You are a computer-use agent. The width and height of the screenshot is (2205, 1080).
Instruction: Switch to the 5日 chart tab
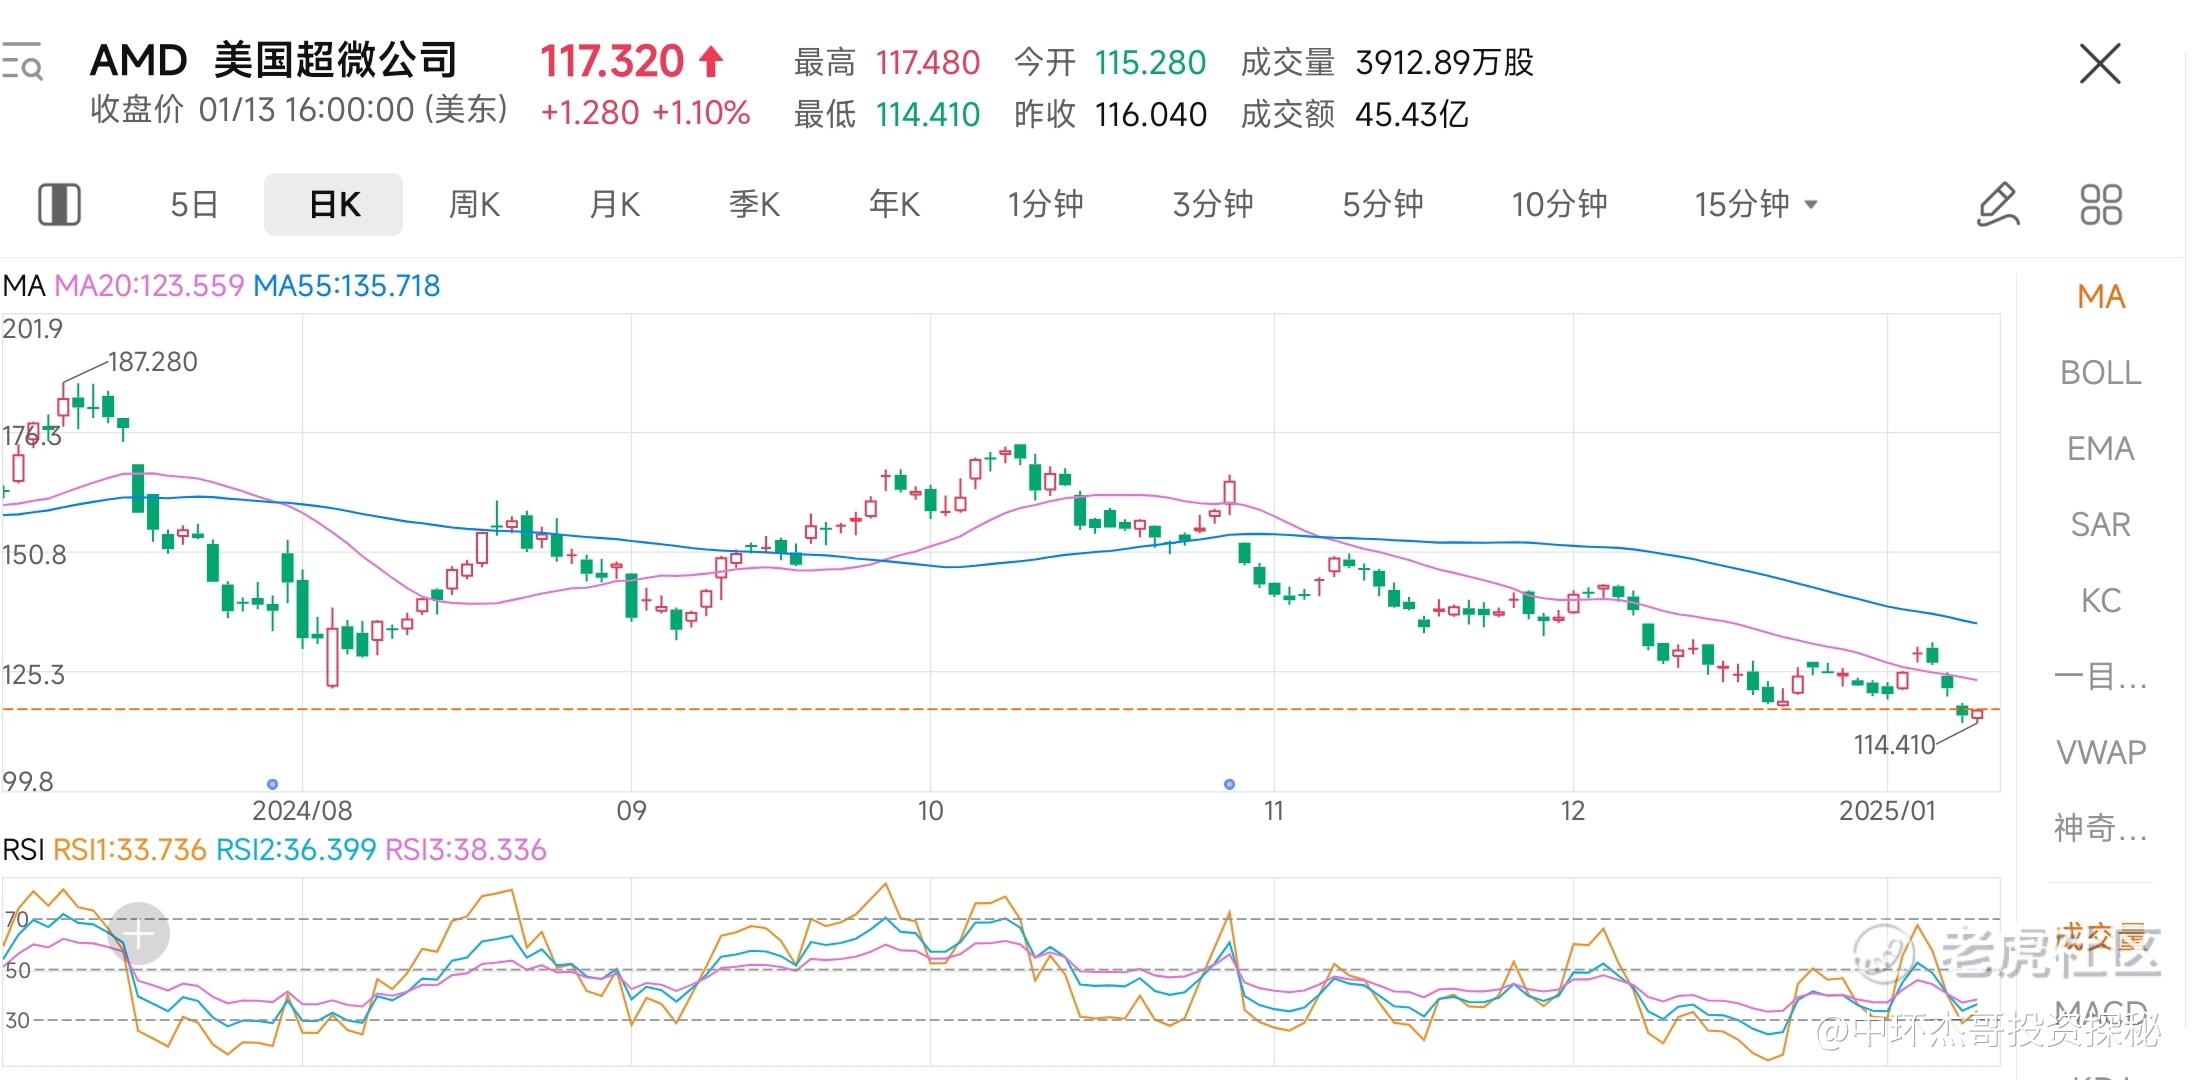coord(194,205)
